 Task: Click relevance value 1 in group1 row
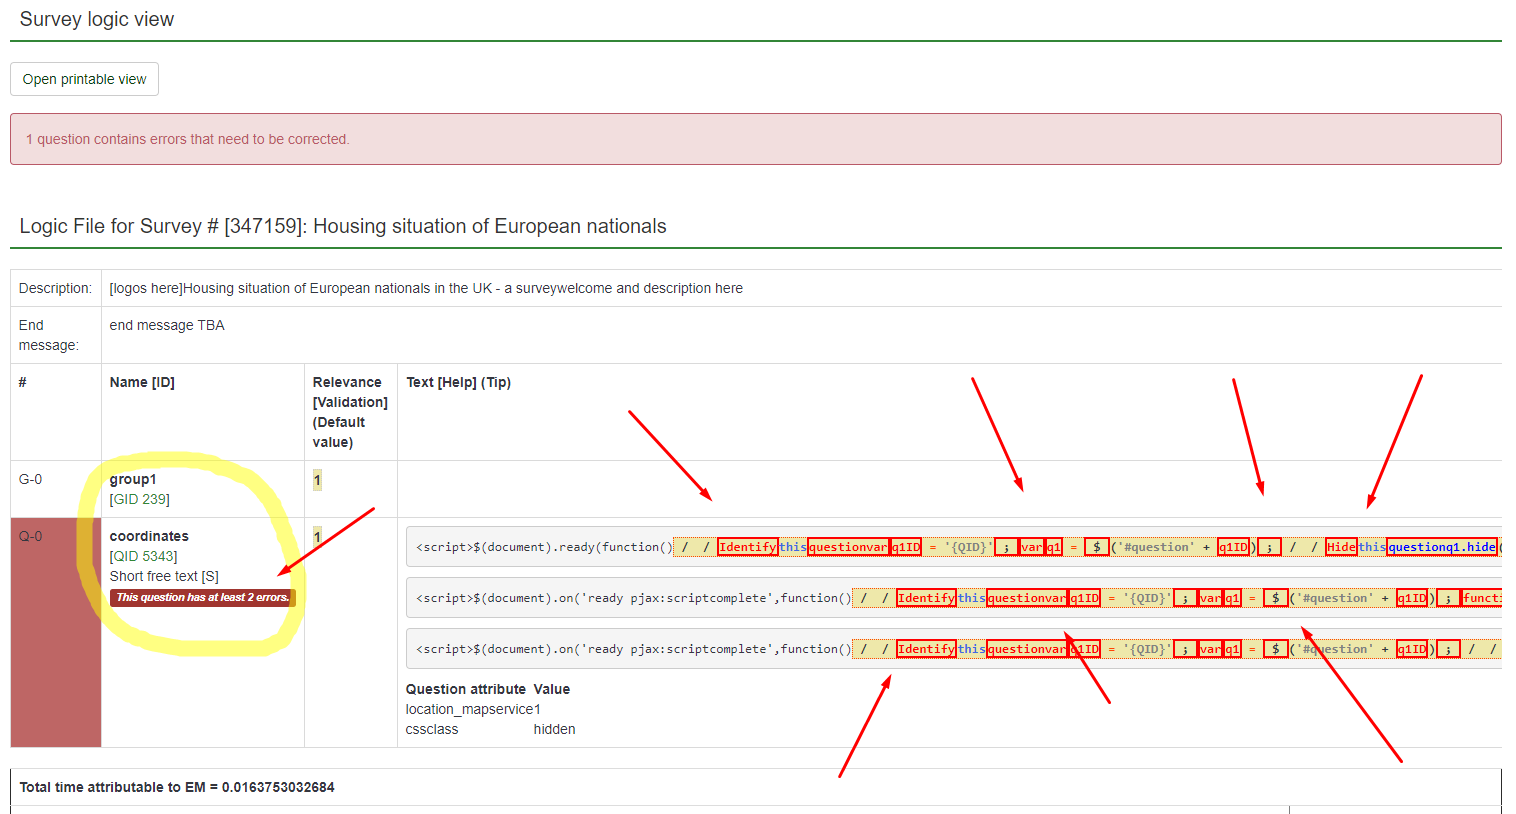click(x=317, y=480)
